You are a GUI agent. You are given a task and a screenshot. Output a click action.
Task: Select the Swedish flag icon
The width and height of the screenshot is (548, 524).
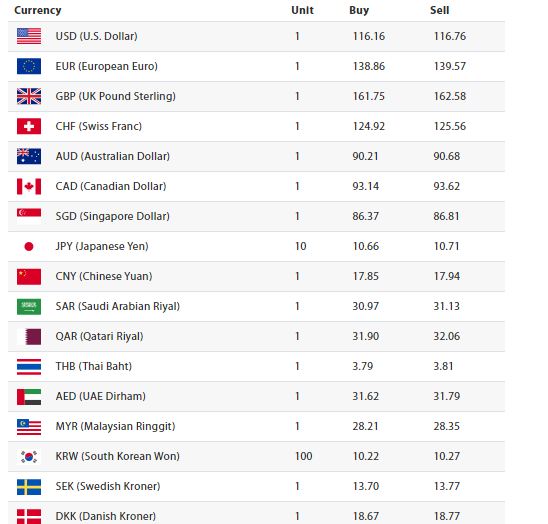click(x=29, y=487)
